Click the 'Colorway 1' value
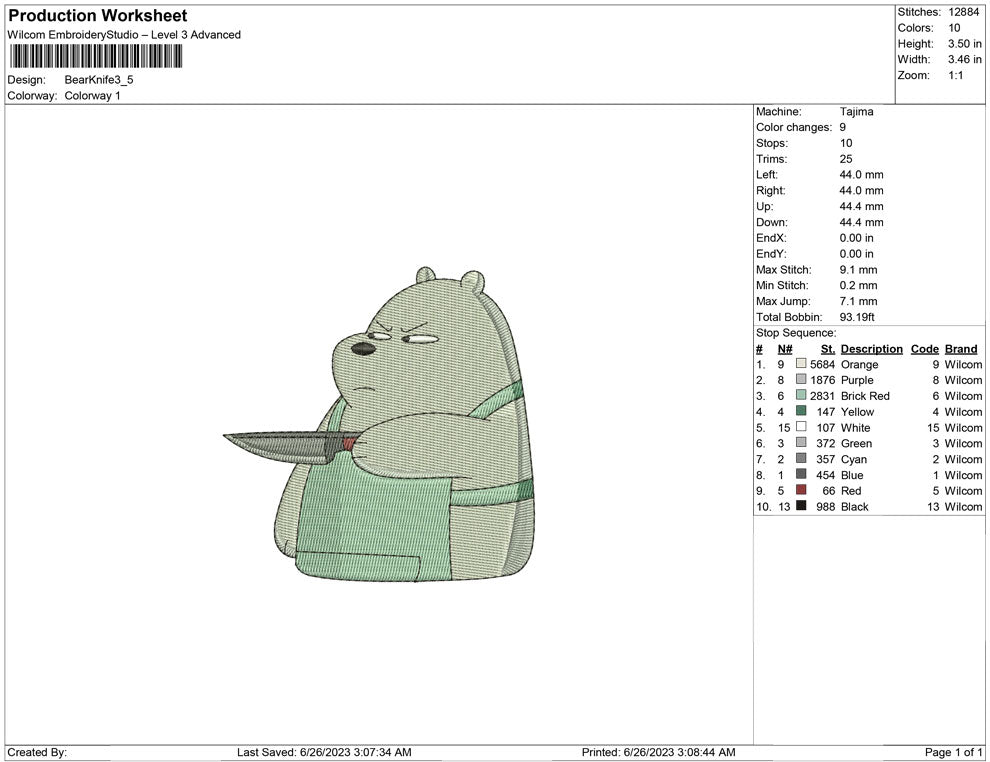990x762 pixels. (x=92, y=96)
